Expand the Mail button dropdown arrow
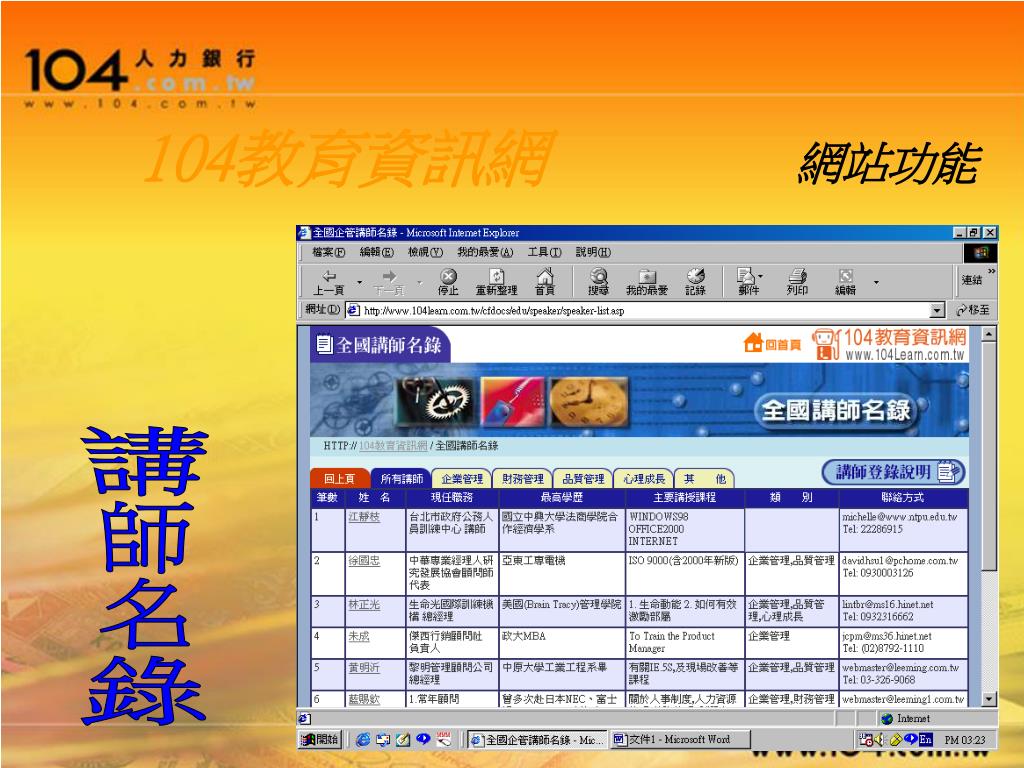1024x768 pixels. [761, 277]
